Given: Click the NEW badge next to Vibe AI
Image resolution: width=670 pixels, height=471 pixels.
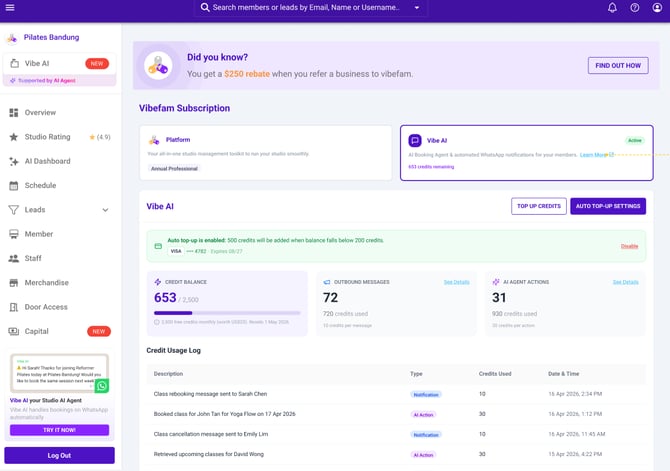Looking at the screenshot, I should point(97,63).
